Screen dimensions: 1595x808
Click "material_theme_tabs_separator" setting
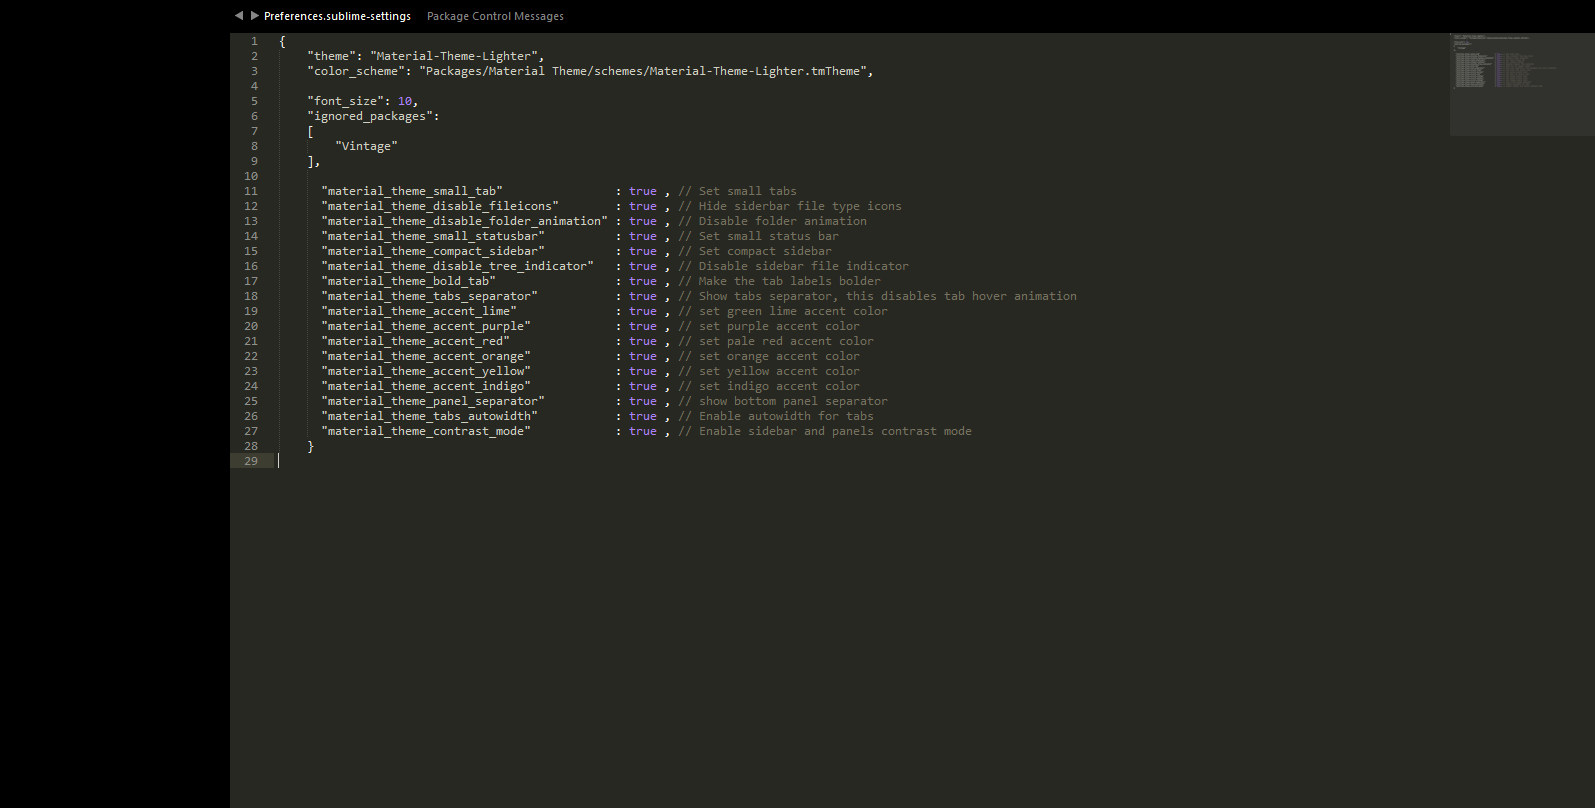tap(430, 296)
